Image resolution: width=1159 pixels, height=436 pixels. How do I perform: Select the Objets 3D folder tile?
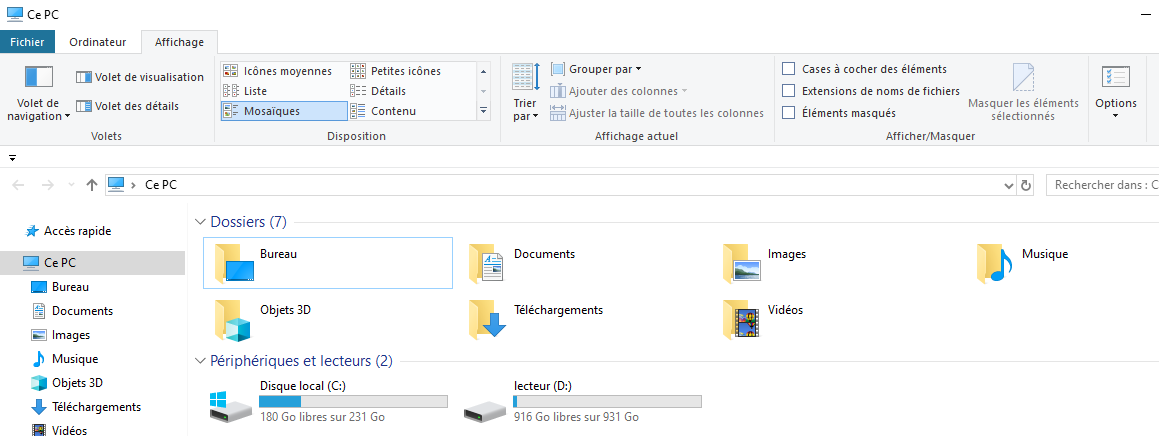327,319
